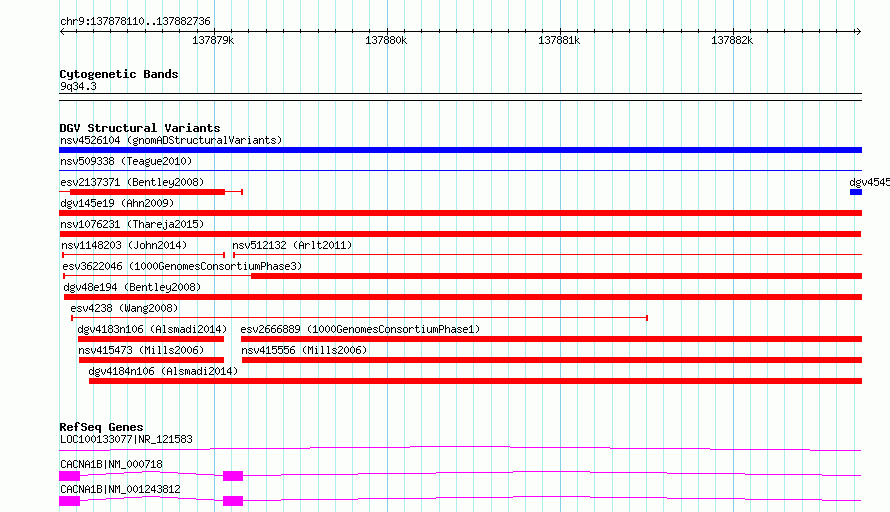Select the thick blue nsv4526104 variant bar
The image size is (890, 512).
pos(460,150)
